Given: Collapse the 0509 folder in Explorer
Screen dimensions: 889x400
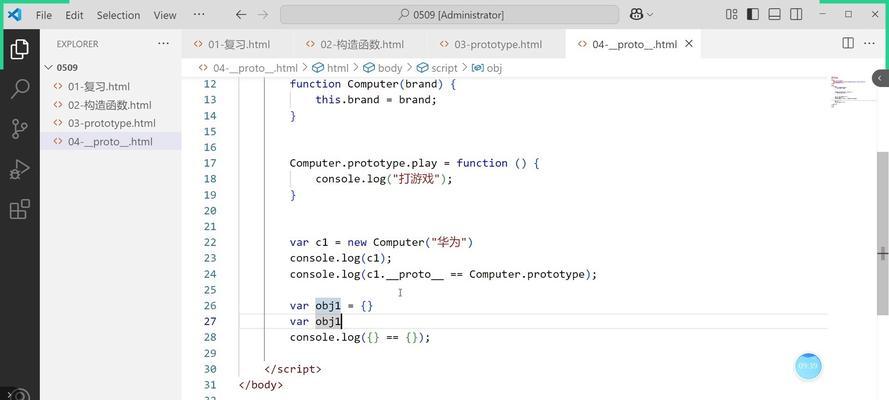Looking at the screenshot, I should pyautogui.click(x=111, y=67).
